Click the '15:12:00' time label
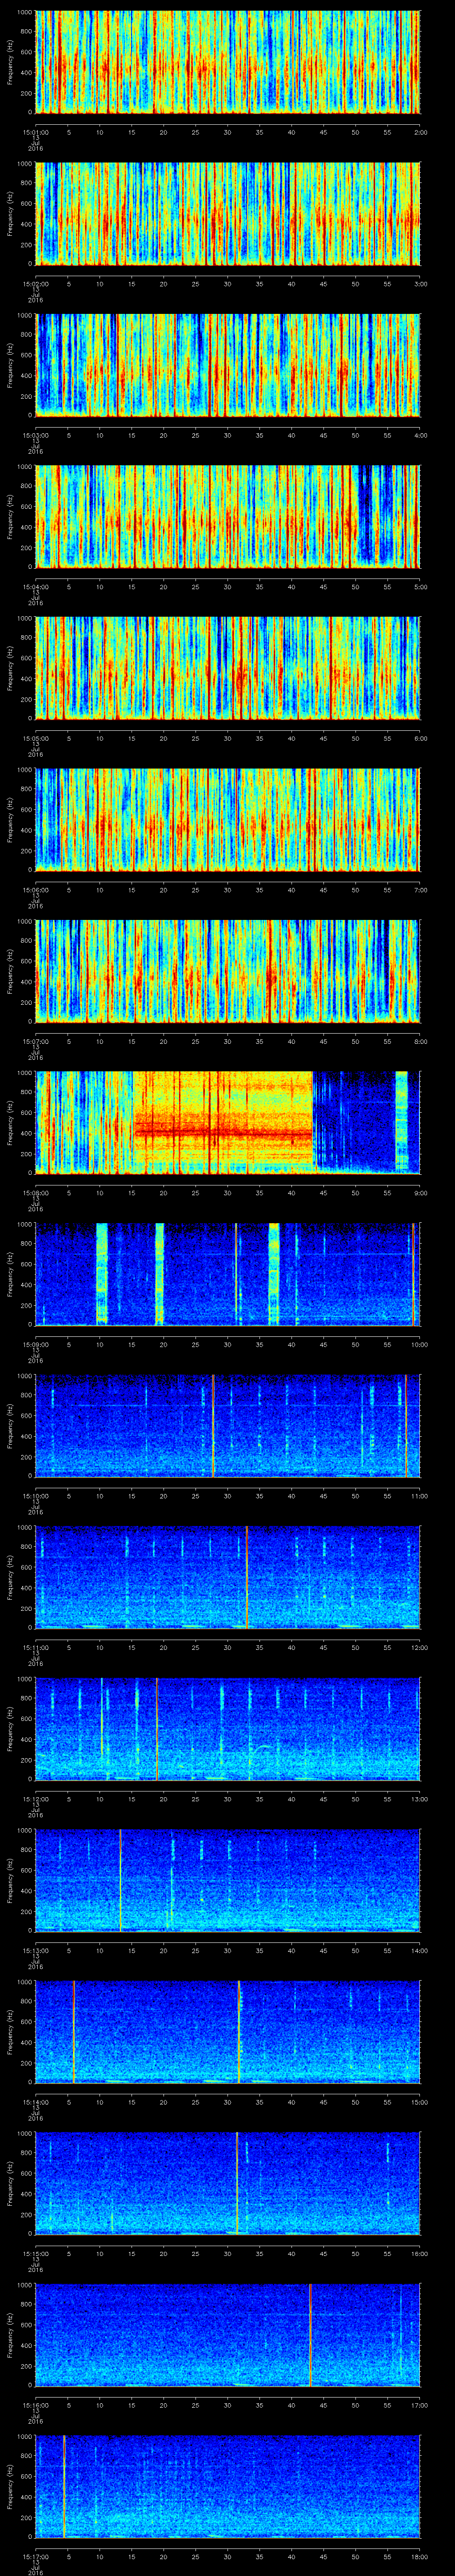The width and height of the screenshot is (455, 2576). pyautogui.click(x=36, y=1798)
